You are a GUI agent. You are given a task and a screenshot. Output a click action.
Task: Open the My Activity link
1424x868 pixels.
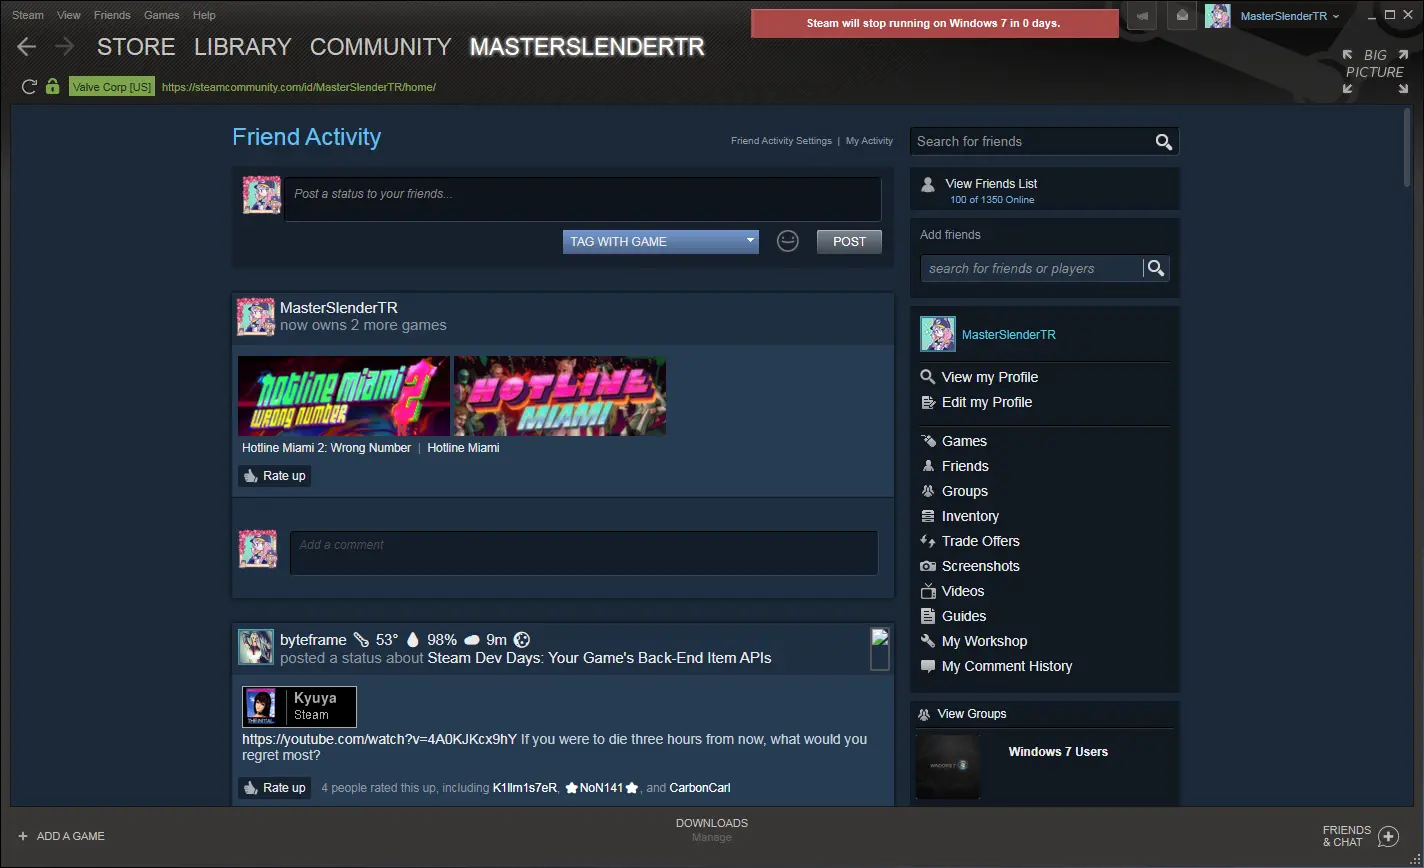[869, 141]
